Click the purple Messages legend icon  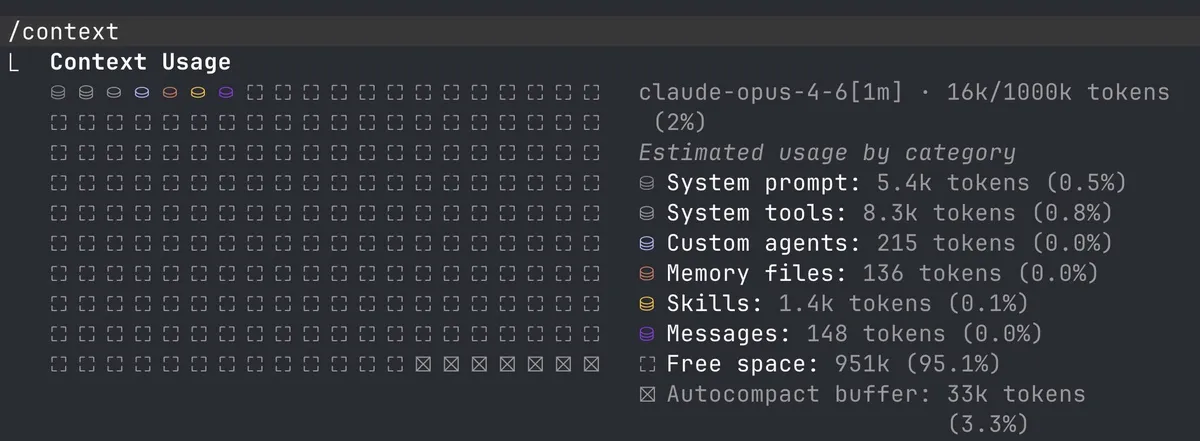tap(647, 333)
